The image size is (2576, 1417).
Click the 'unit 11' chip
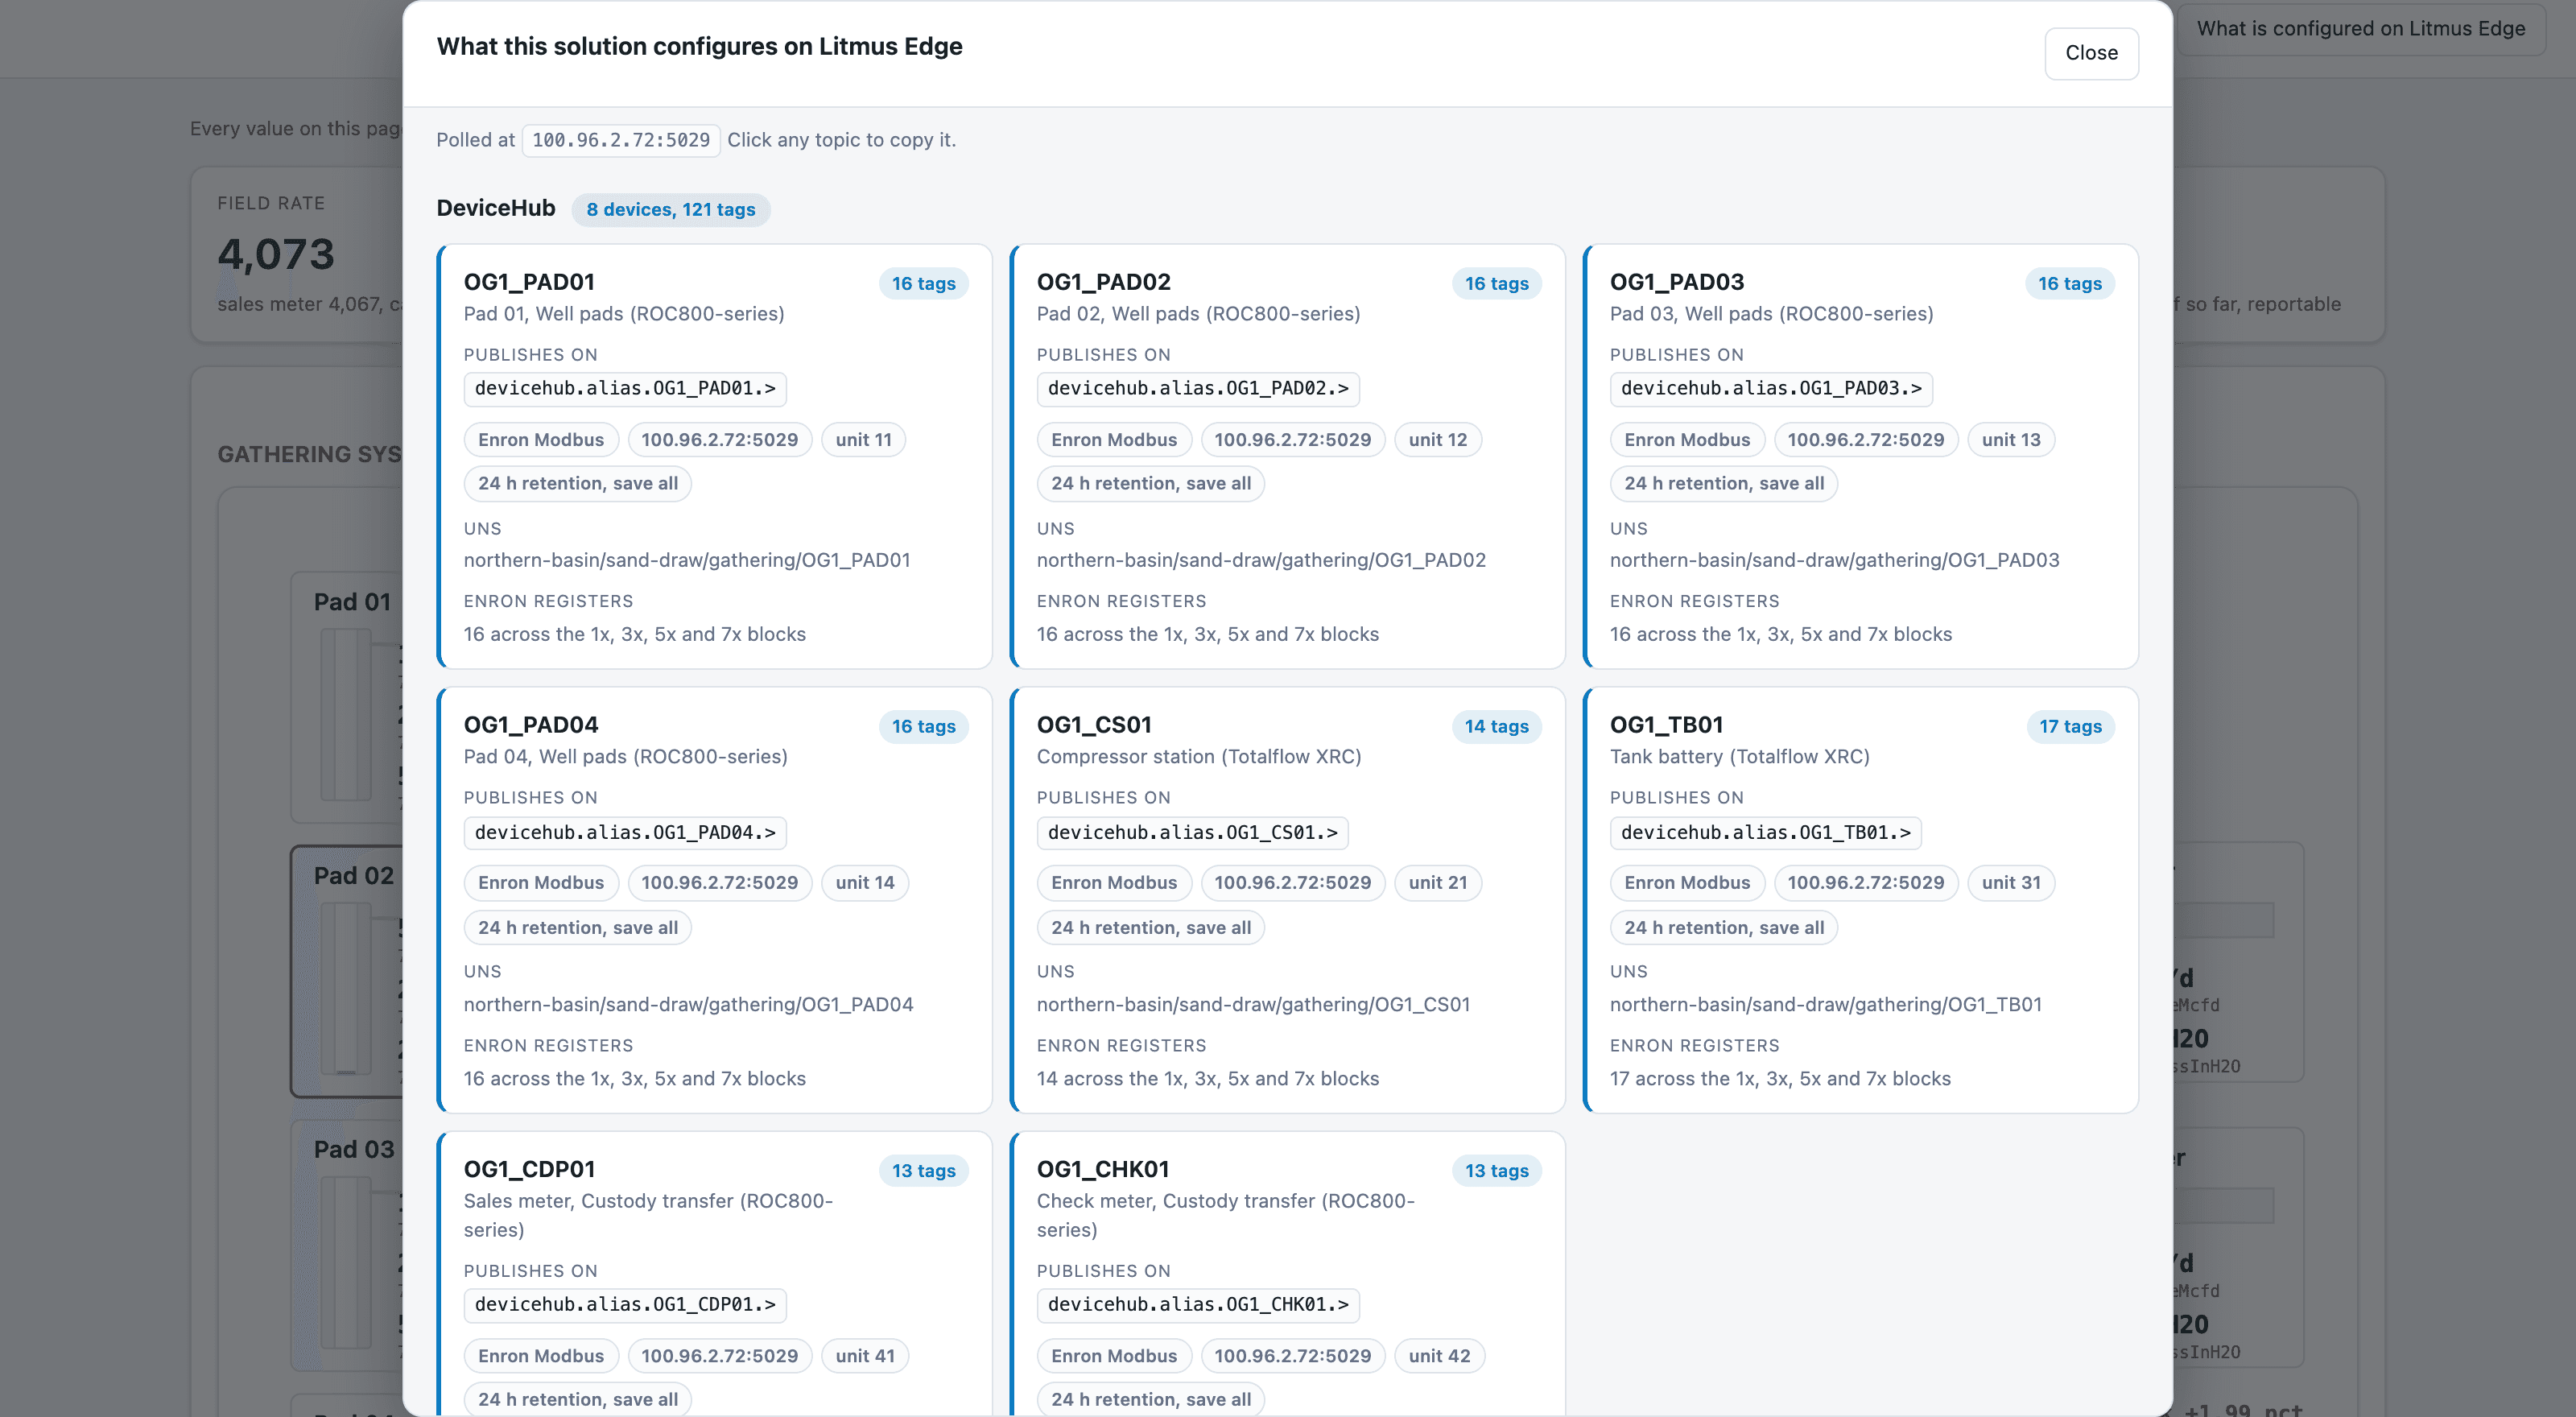click(863, 439)
